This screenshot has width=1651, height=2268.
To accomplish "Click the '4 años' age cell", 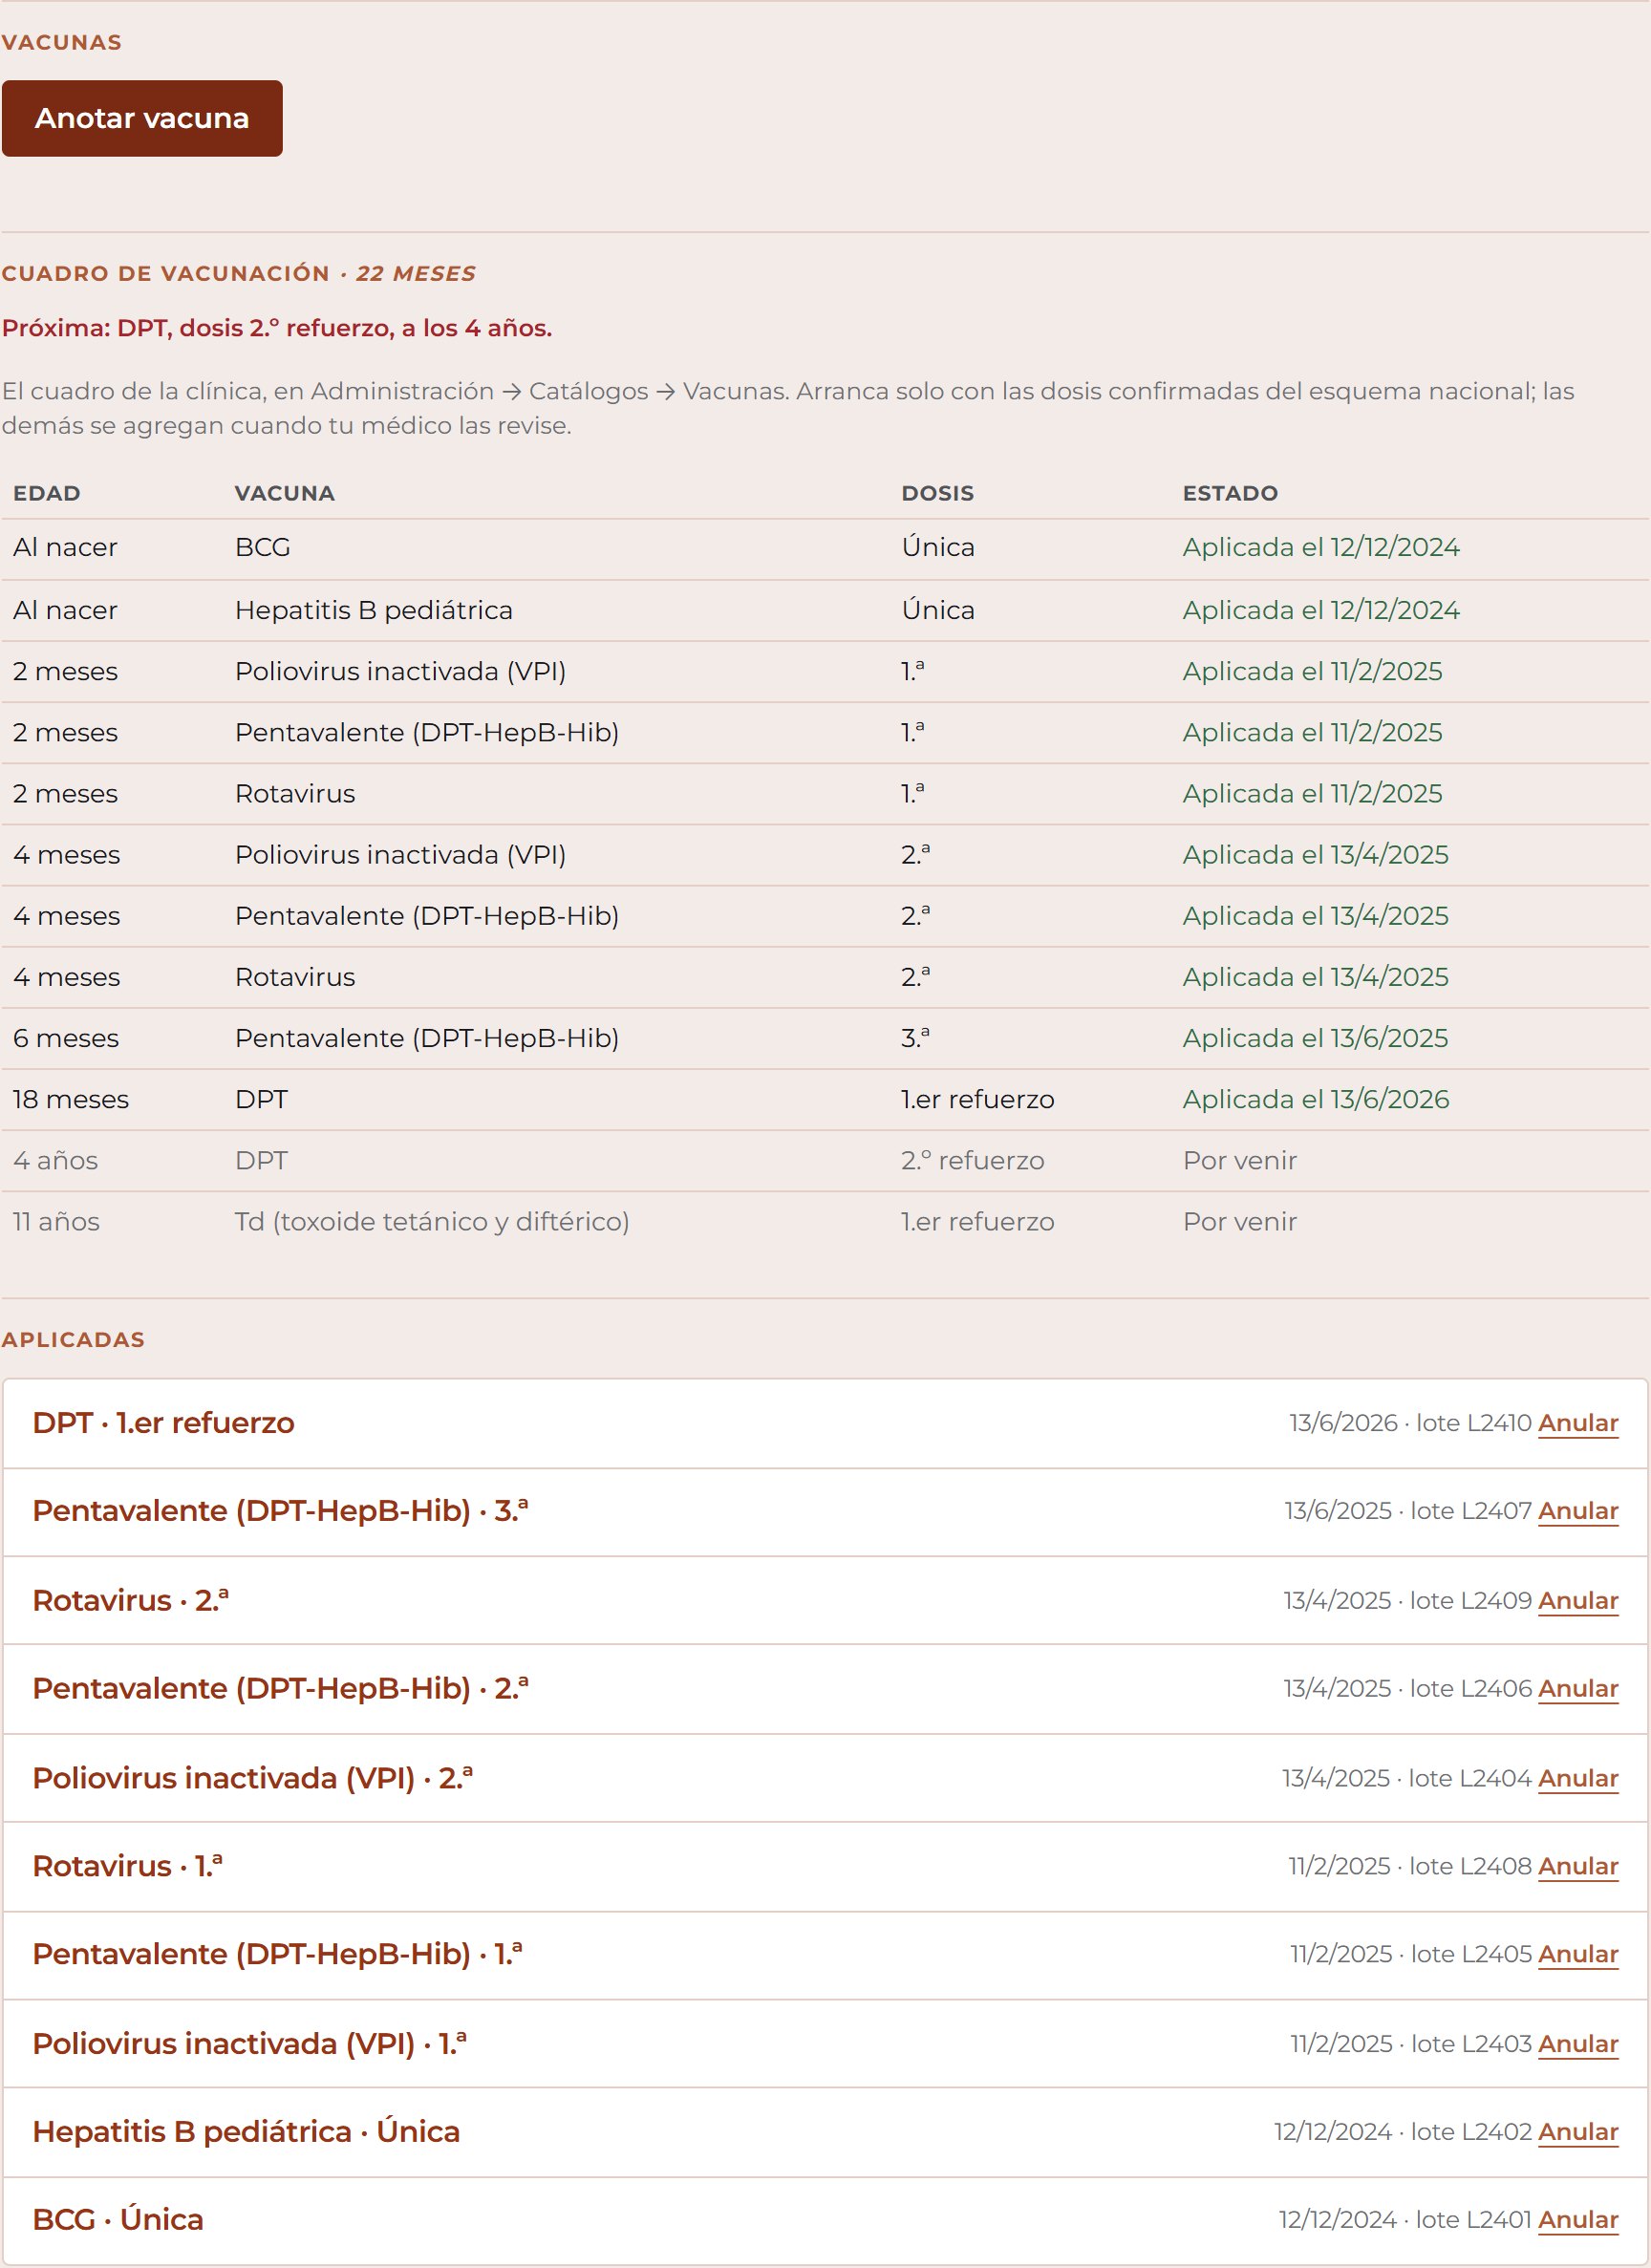I will (x=56, y=1161).
